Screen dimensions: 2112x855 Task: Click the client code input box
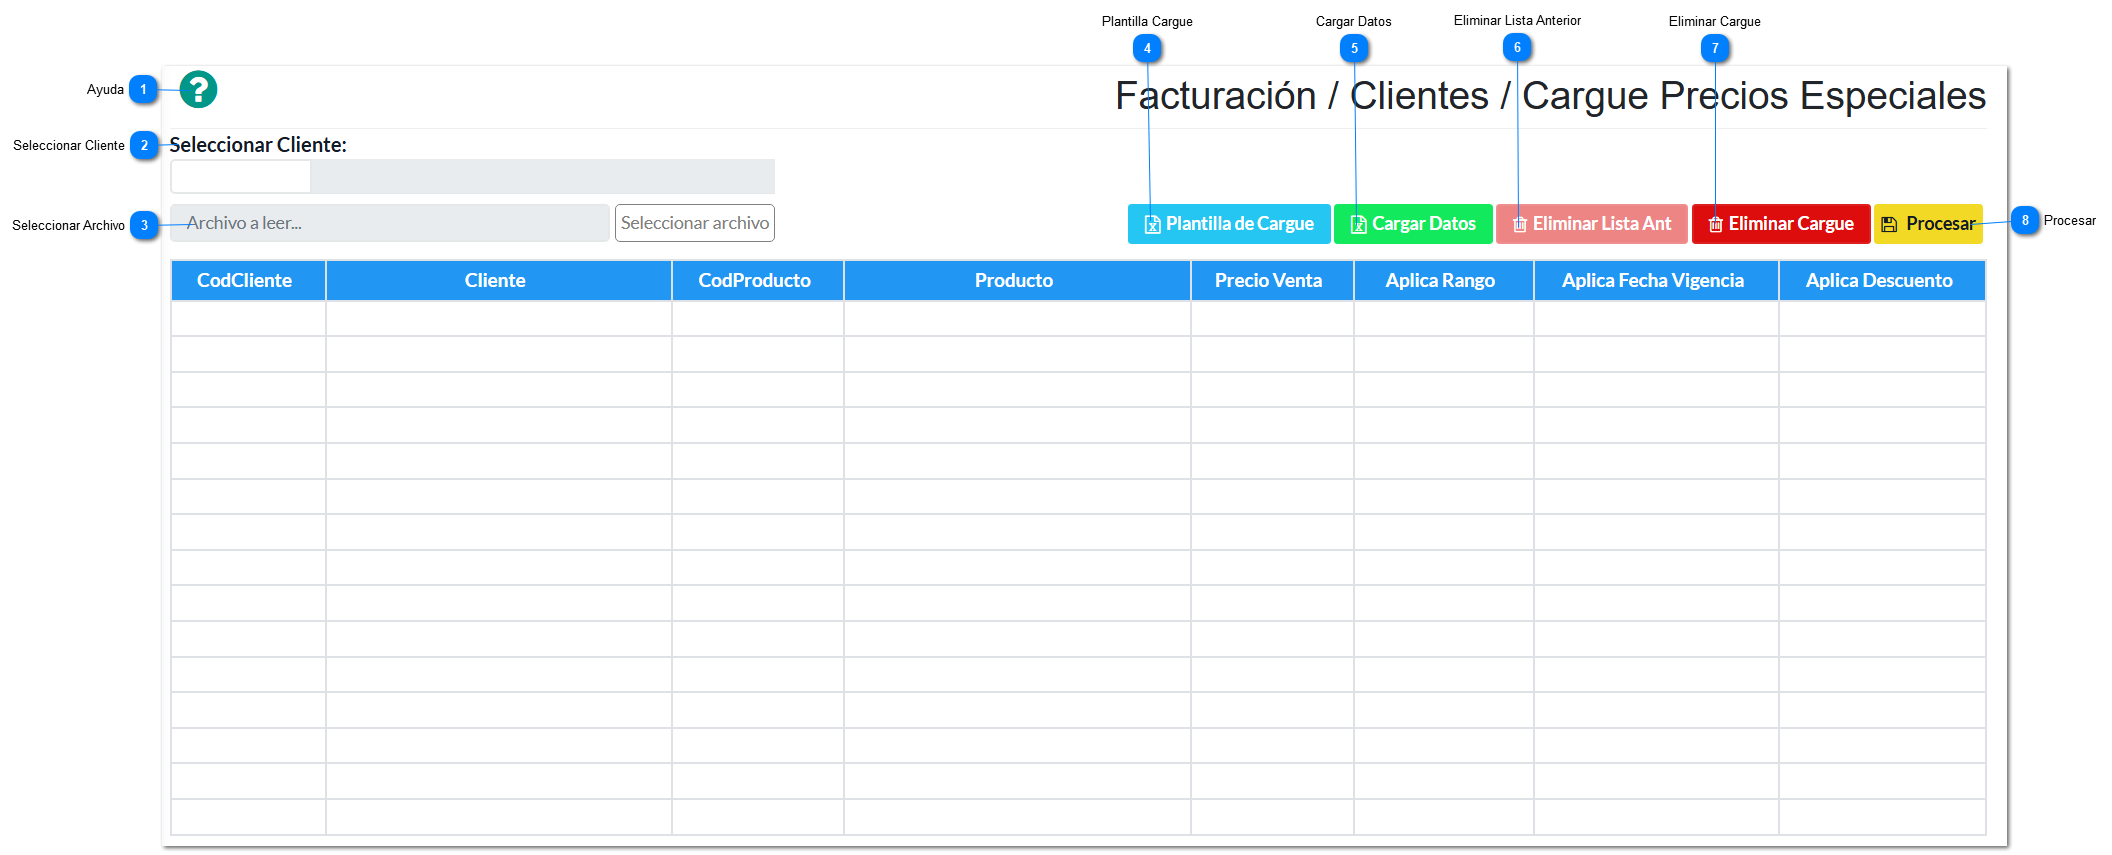point(241,177)
